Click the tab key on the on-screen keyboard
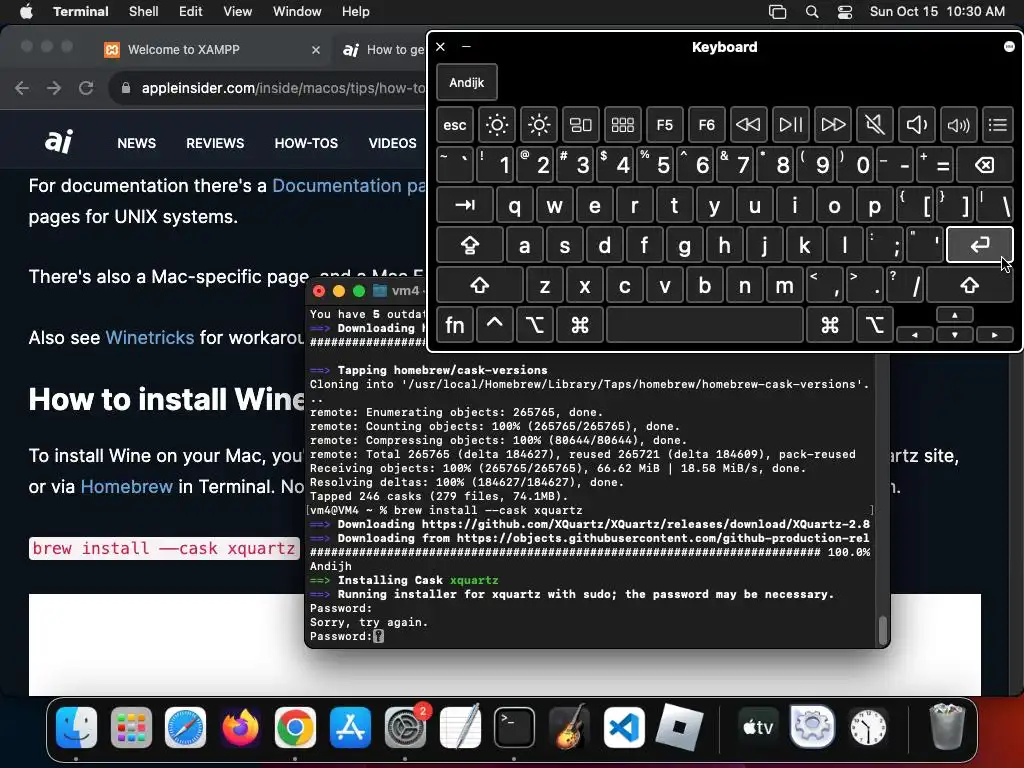 pyautogui.click(x=464, y=206)
